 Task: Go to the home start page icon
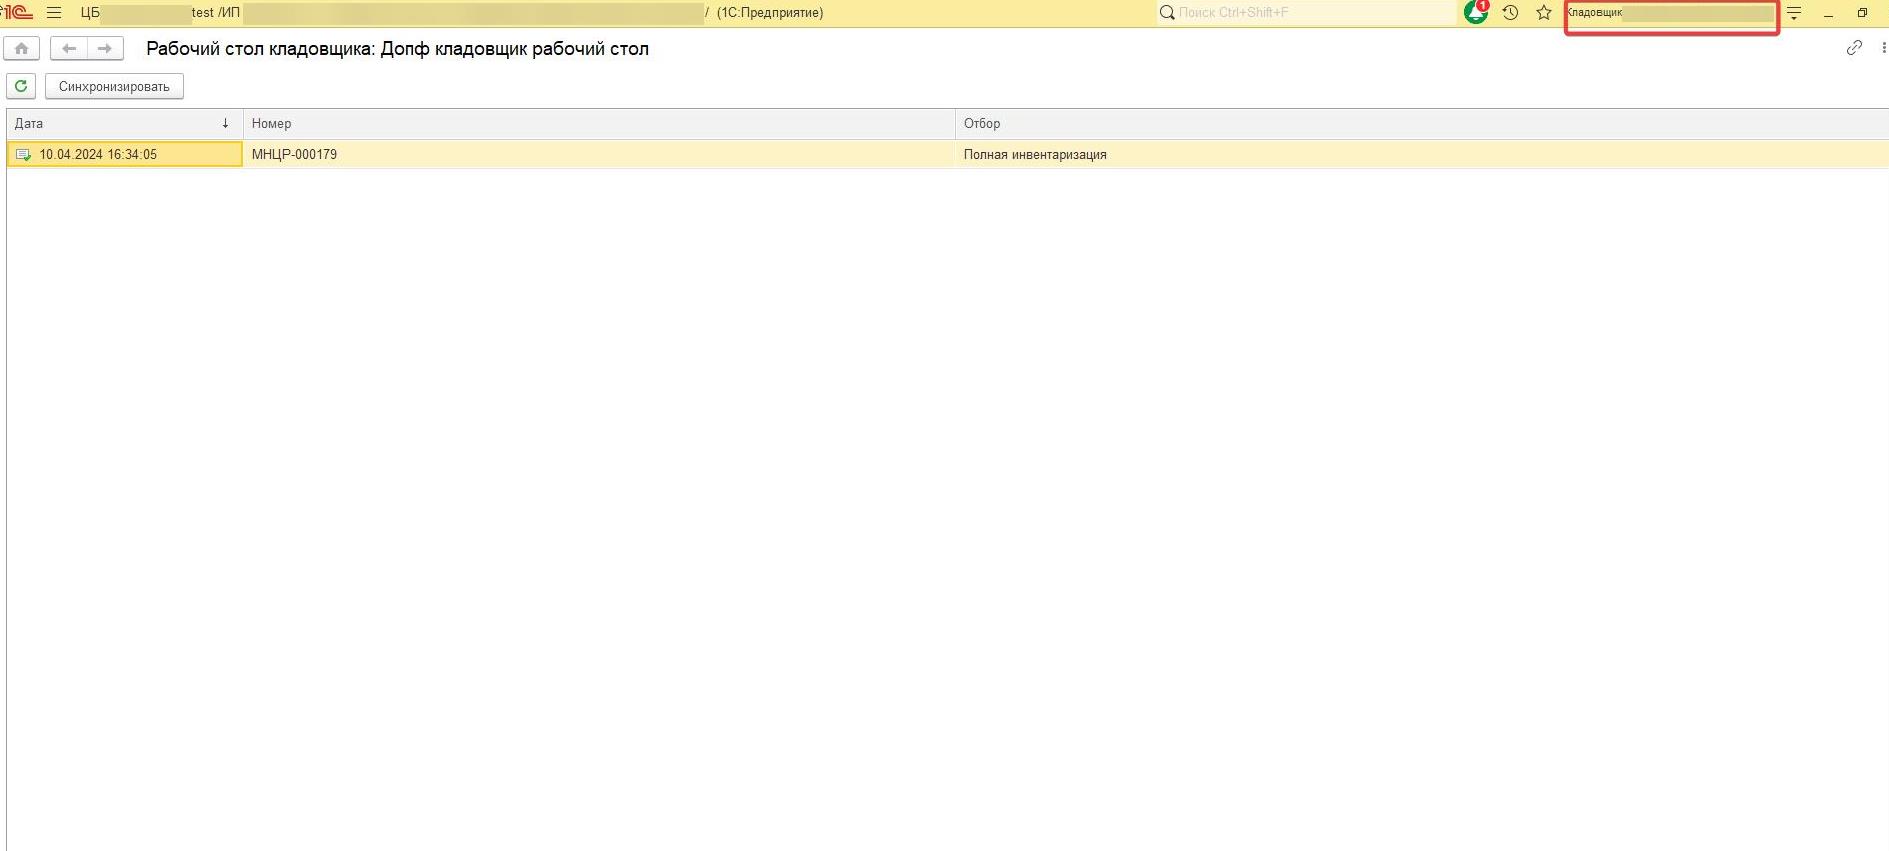tap(21, 48)
